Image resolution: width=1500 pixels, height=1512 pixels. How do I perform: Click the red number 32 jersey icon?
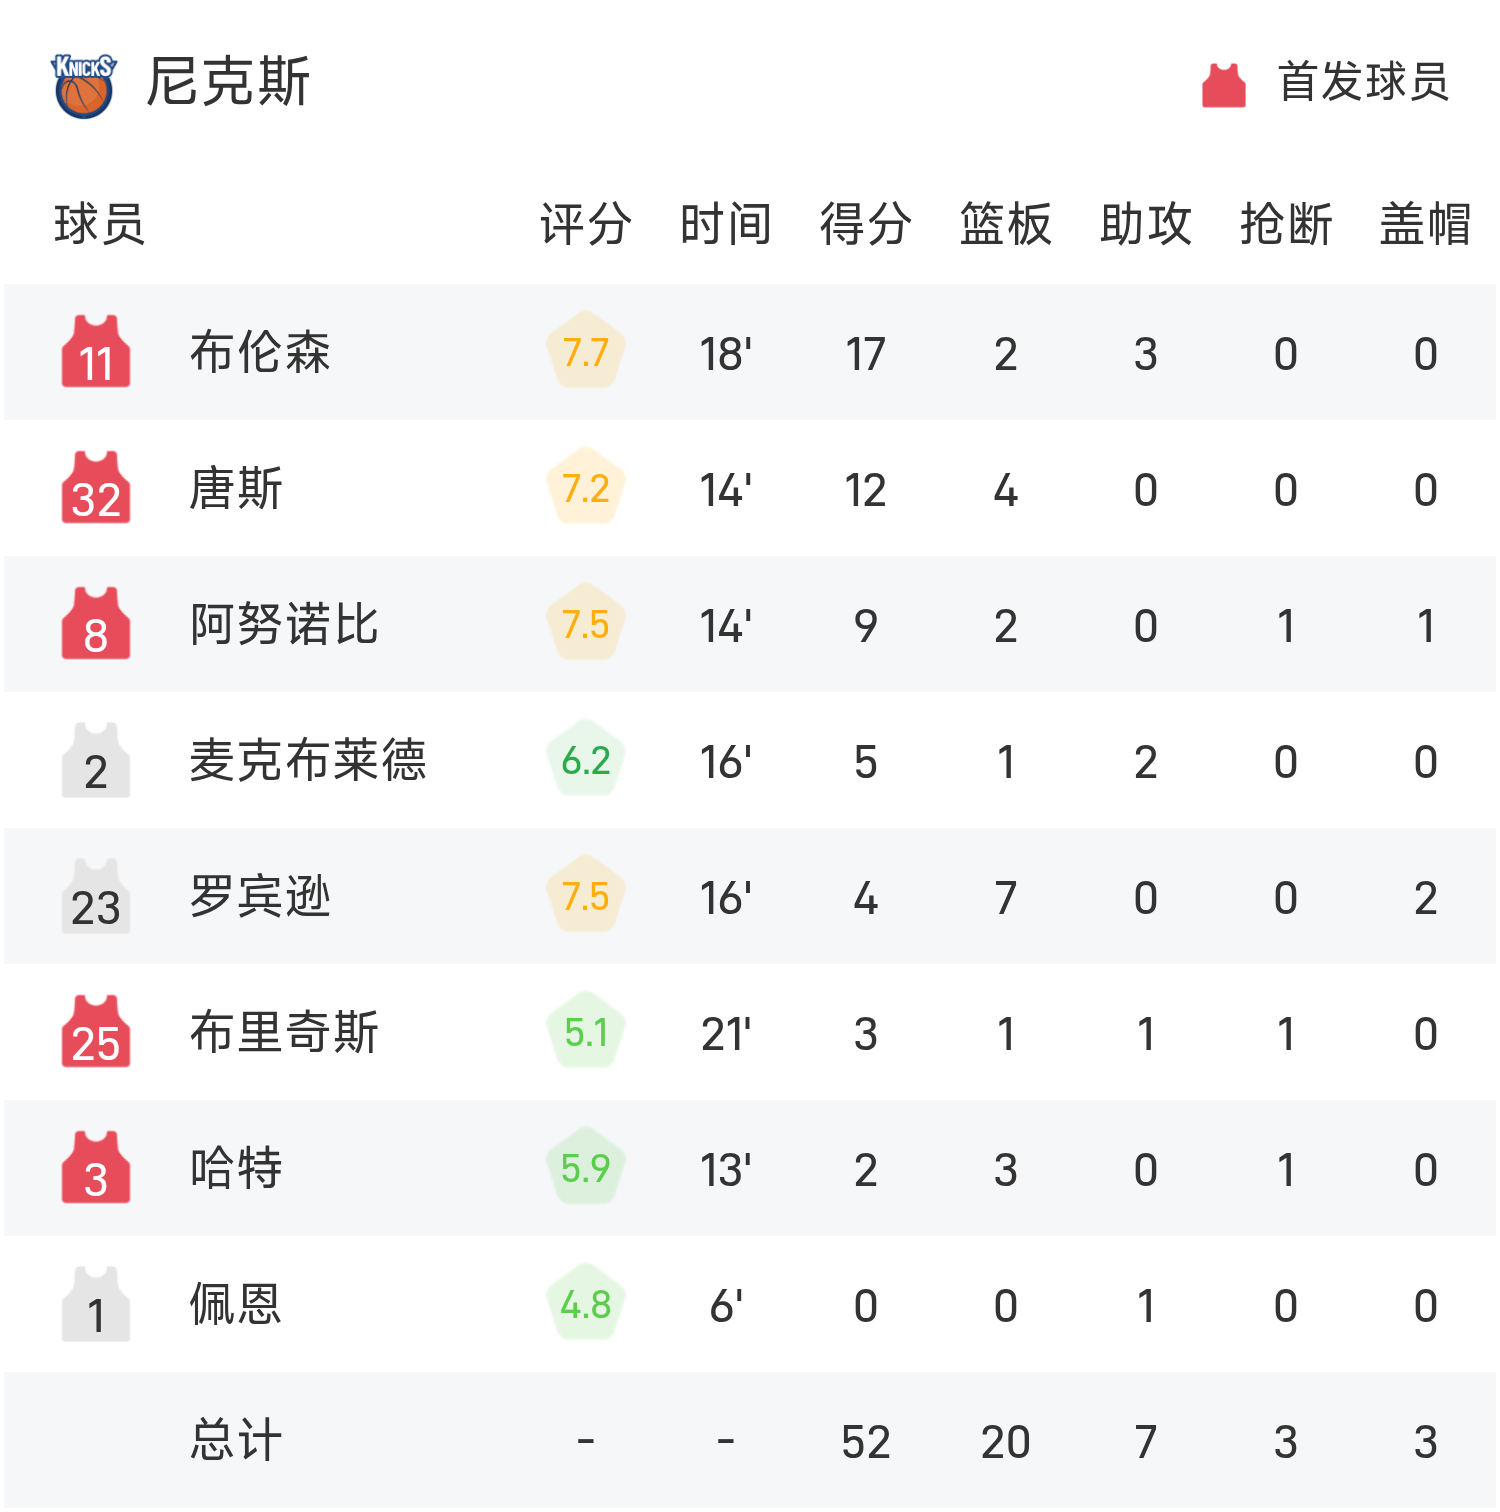point(96,488)
